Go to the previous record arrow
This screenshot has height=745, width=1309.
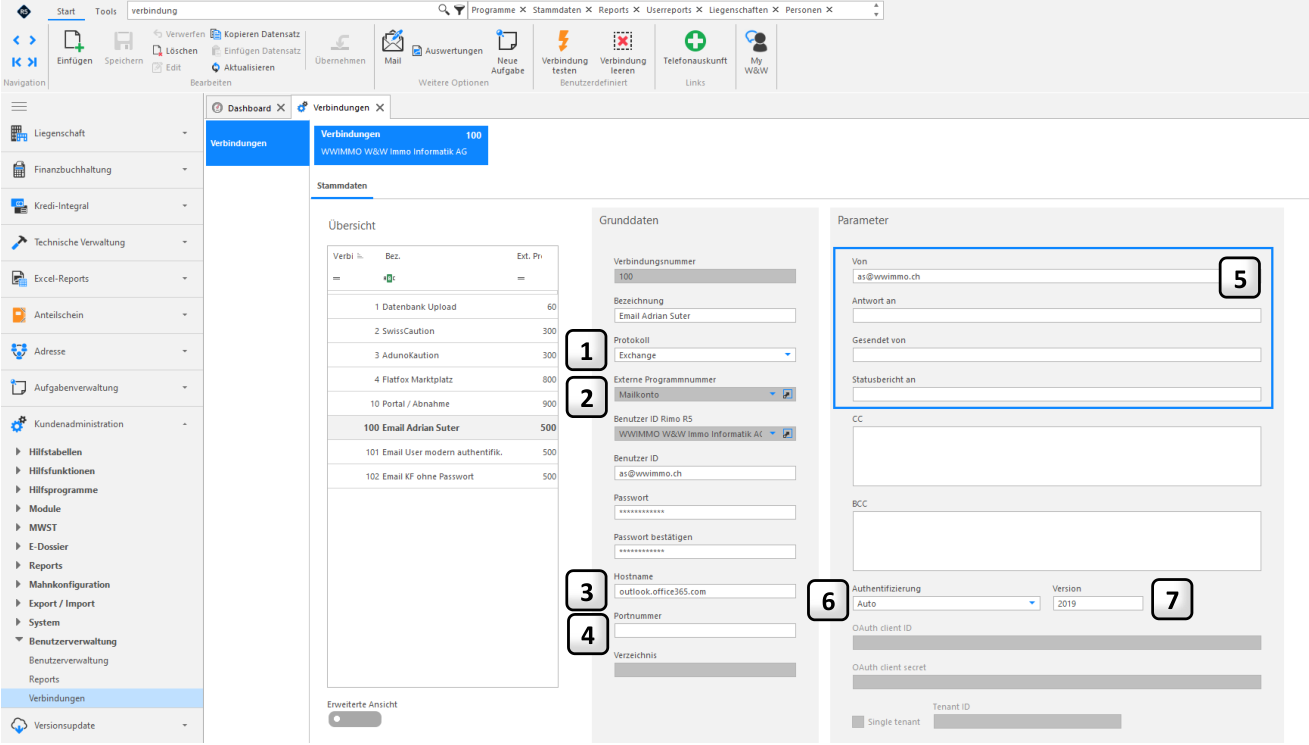click(x=17, y=40)
